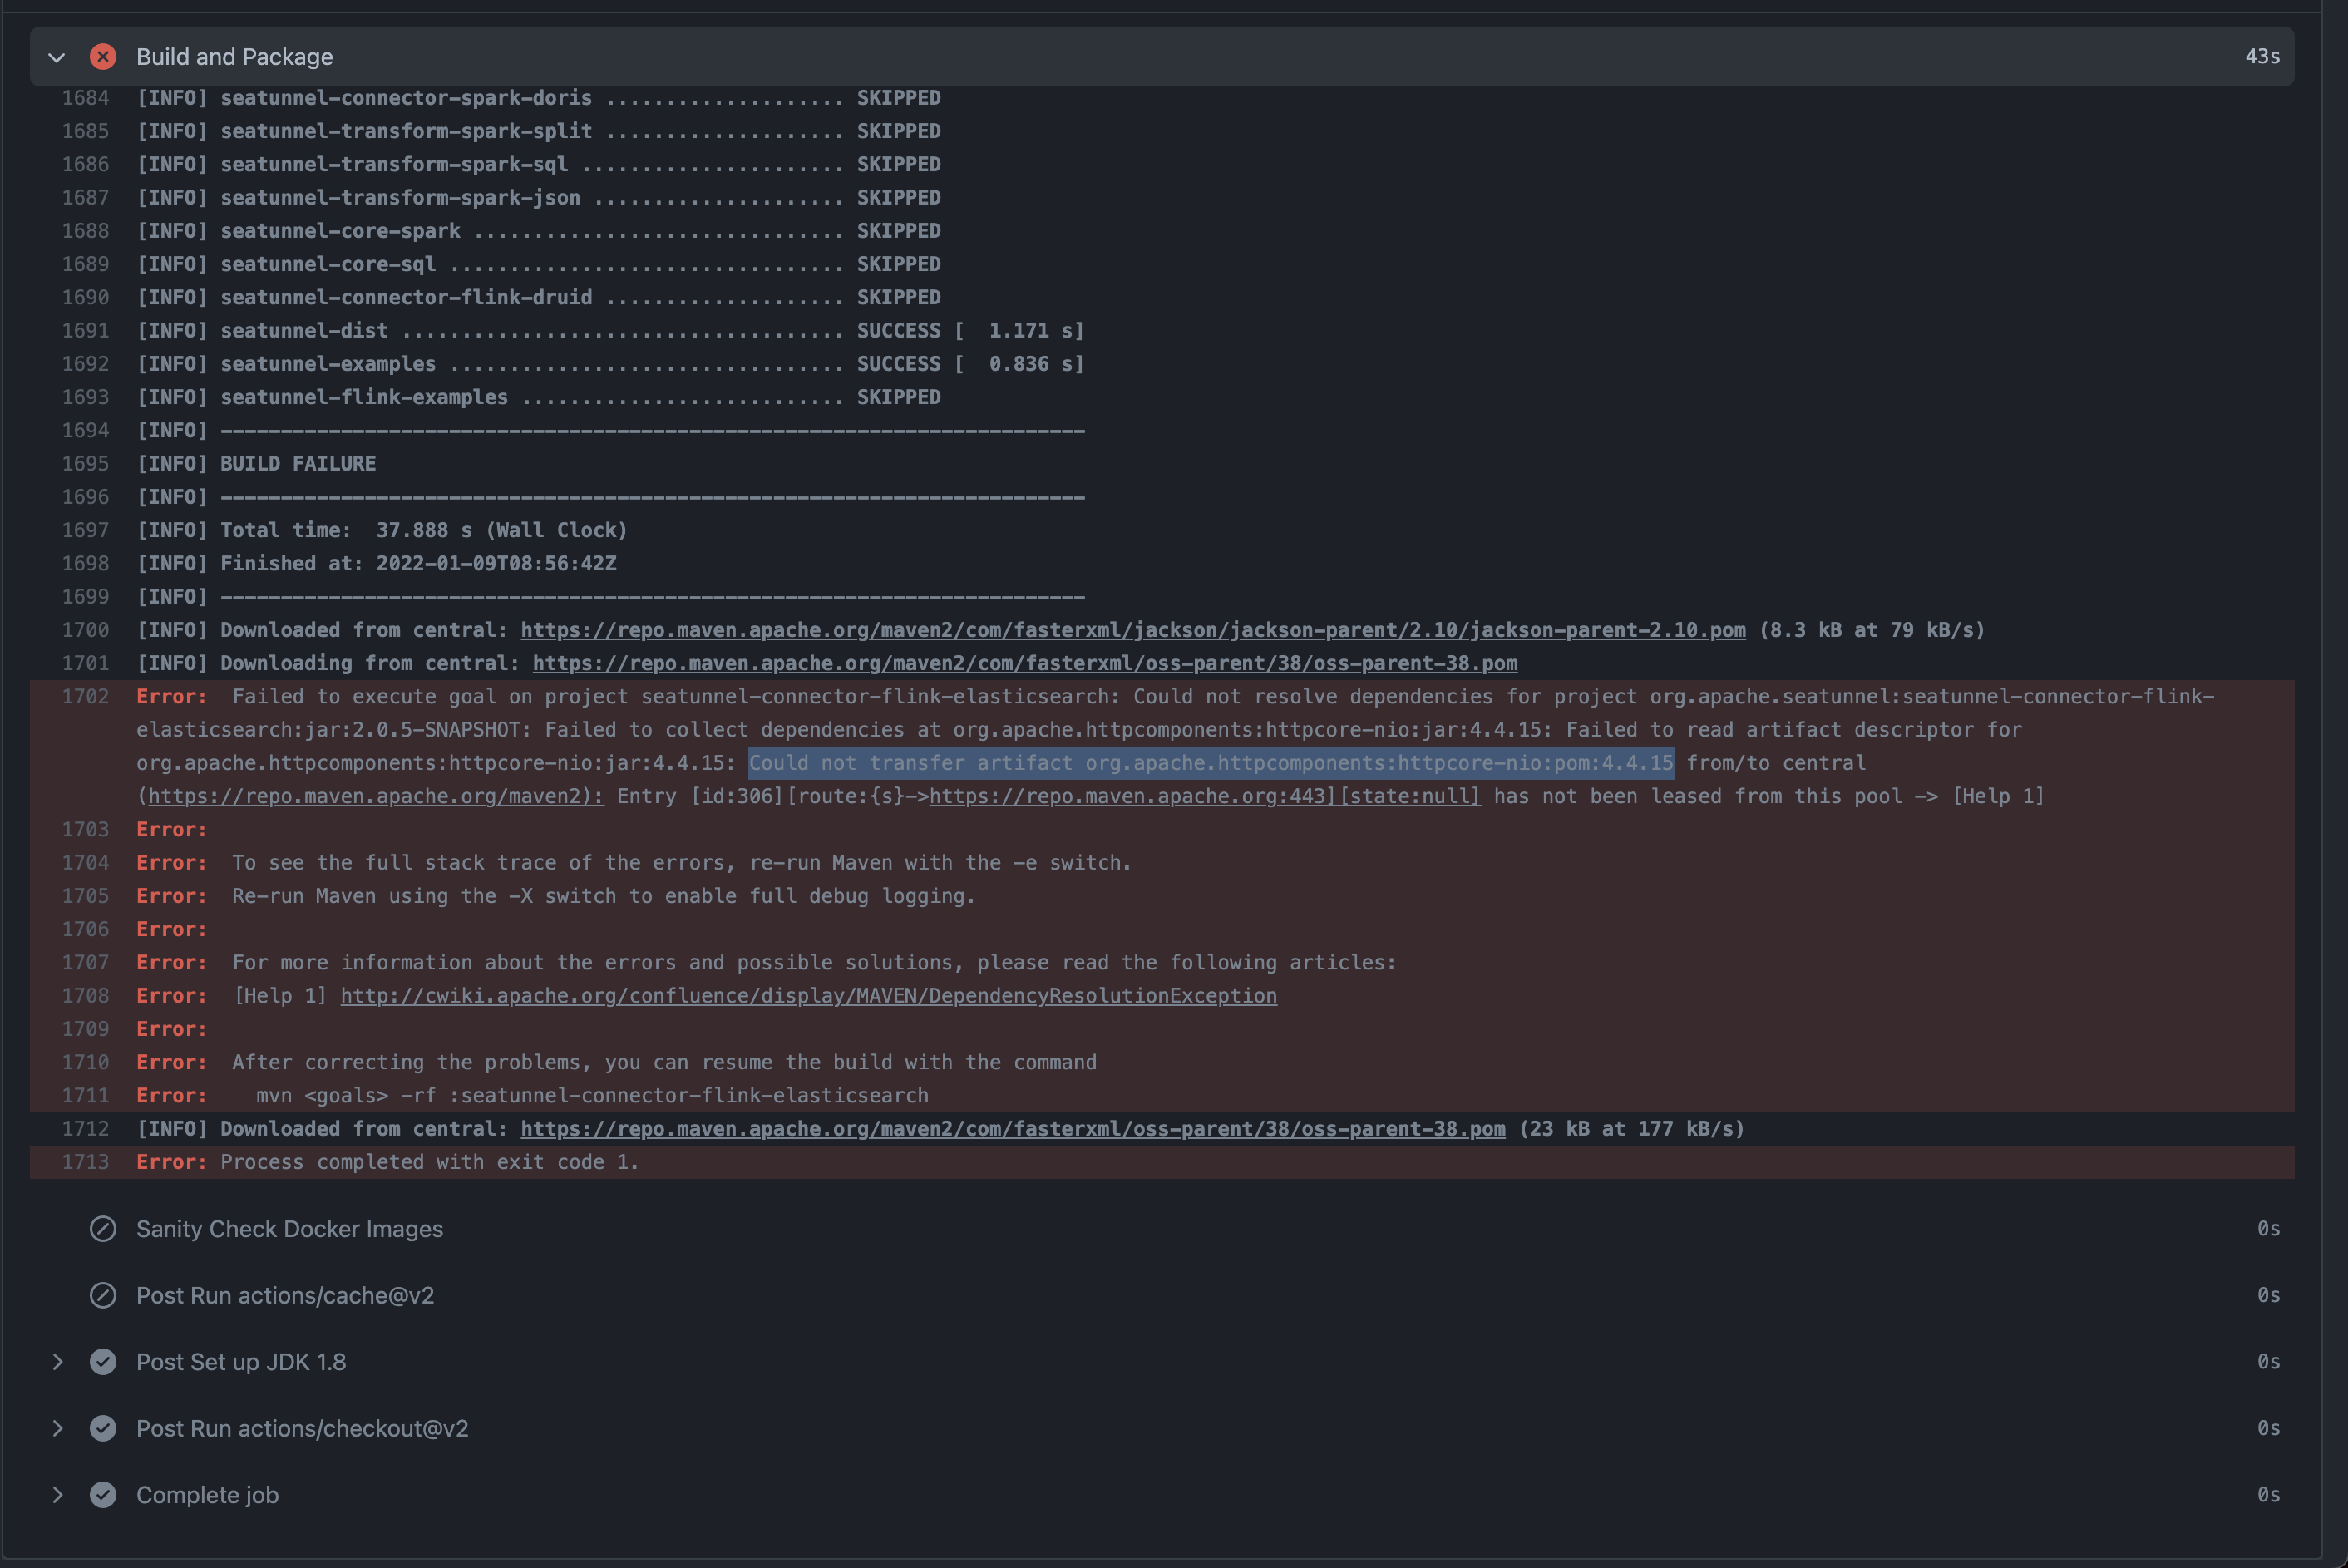The image size is (2348, 1568).
Task: Open repo.maven.apache.org/maven2 link in error
Action: [375, 796]
